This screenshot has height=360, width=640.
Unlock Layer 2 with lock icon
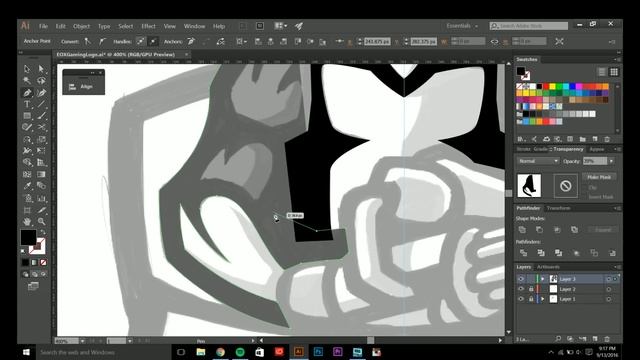(x=531, y=289)
